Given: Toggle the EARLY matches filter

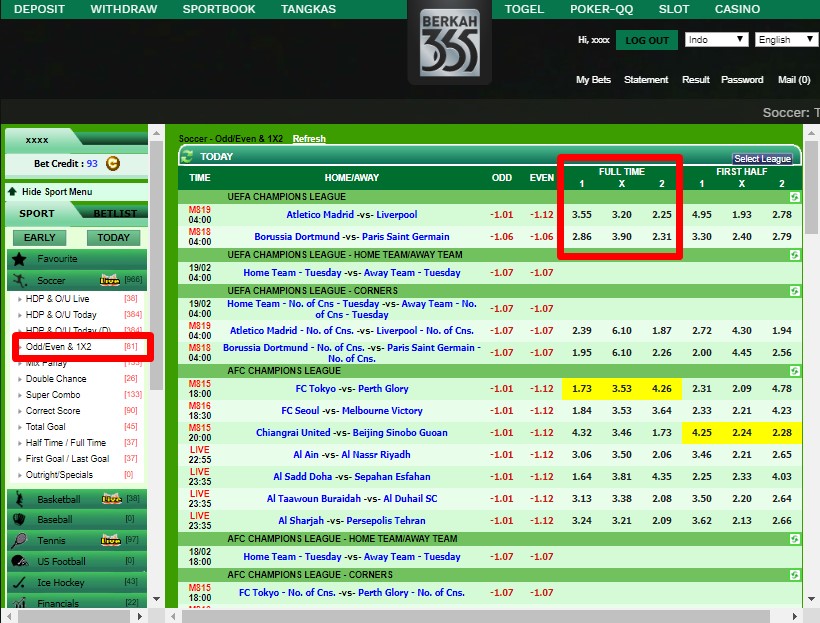Looking at the screenshot, I should point(40,238).
